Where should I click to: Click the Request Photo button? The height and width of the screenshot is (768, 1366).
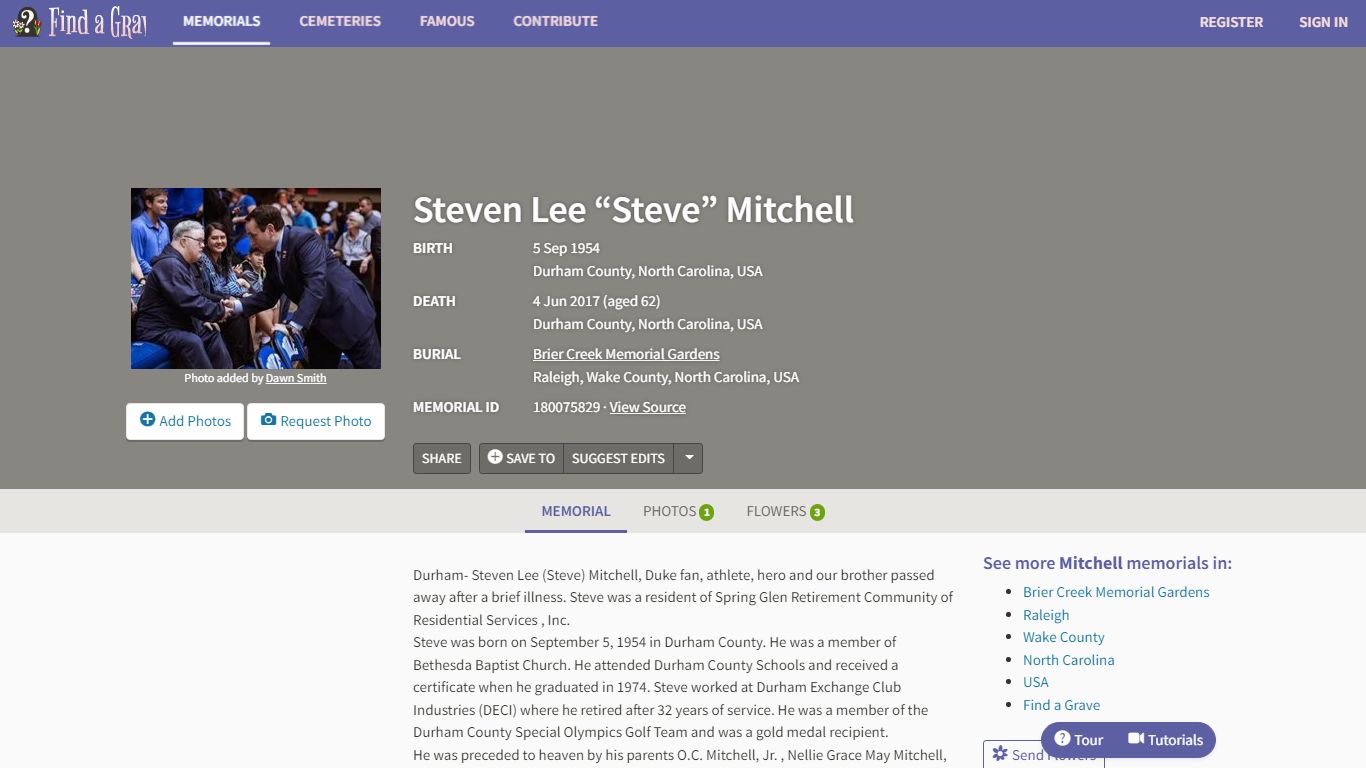click(x=316, y=421)
